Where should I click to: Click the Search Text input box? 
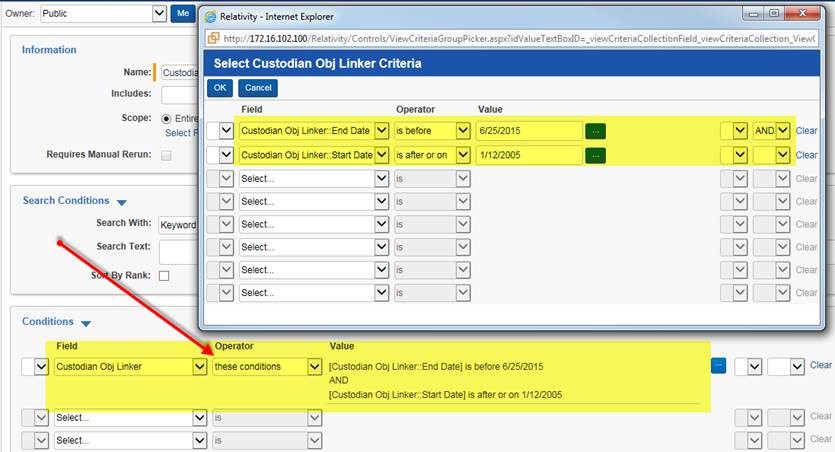[x=178, y=252]
